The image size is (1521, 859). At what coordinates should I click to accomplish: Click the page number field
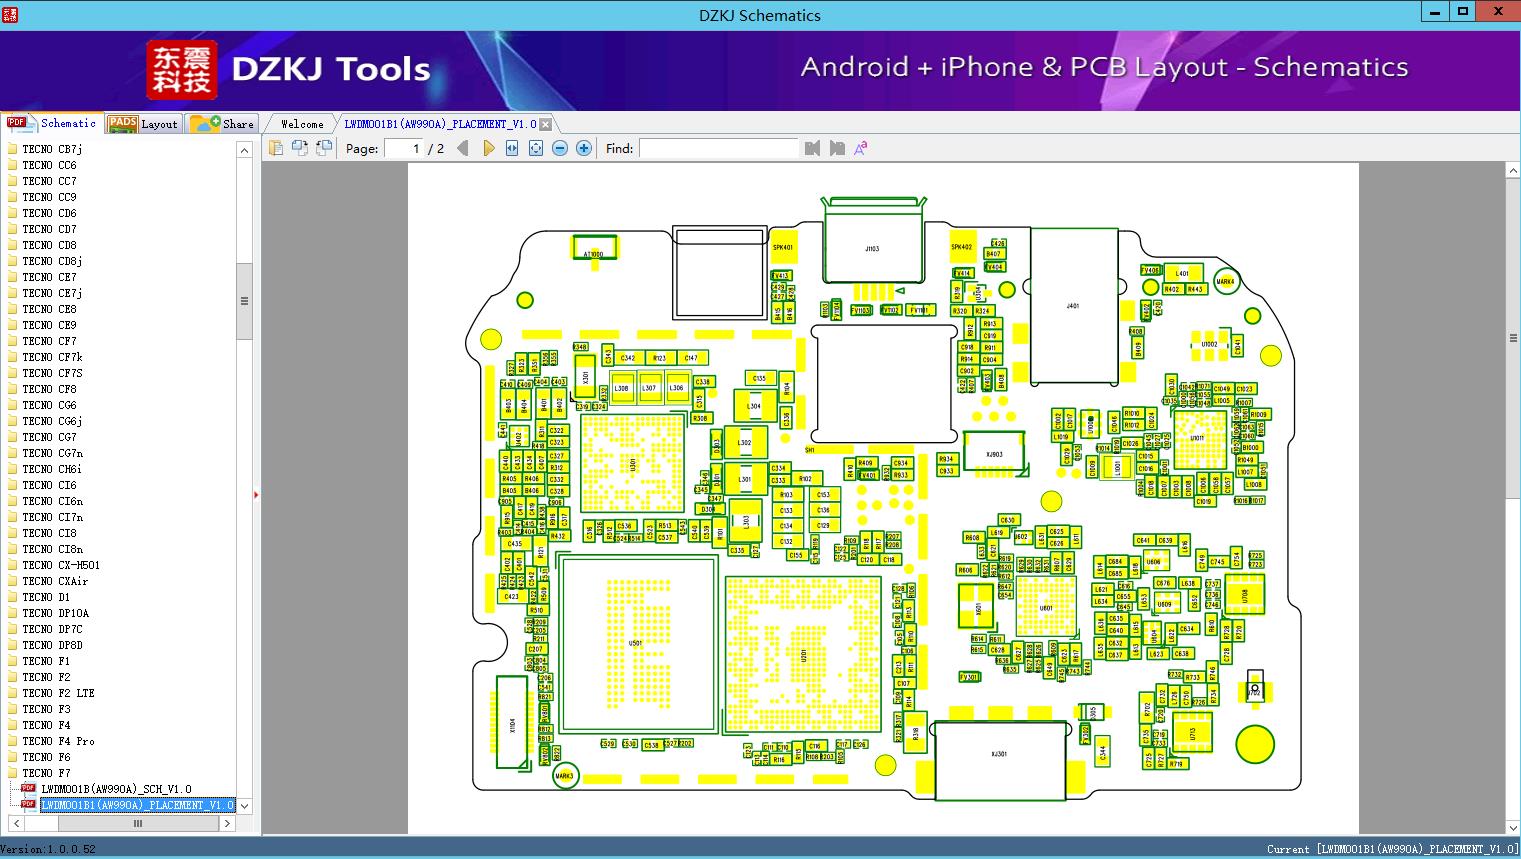[405, 148]
